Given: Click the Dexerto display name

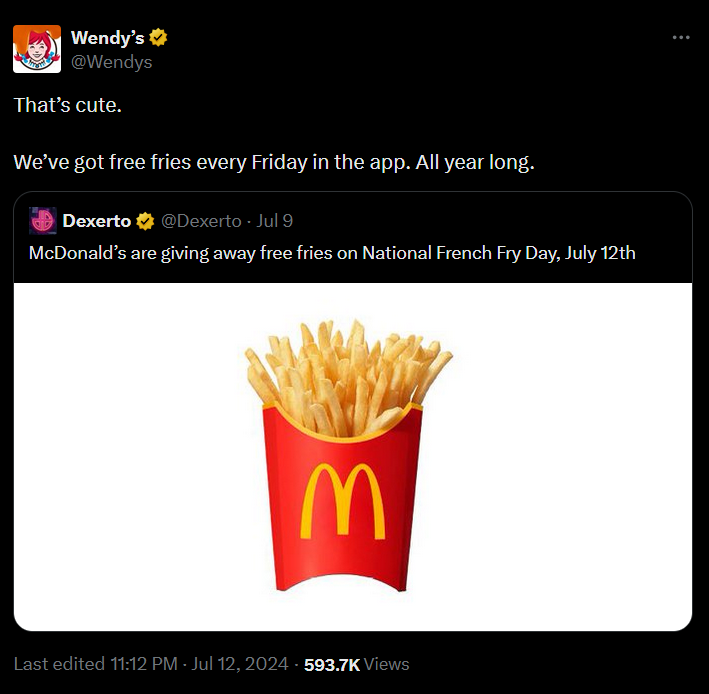Looking at the screenshot, I should pos(96,220).
